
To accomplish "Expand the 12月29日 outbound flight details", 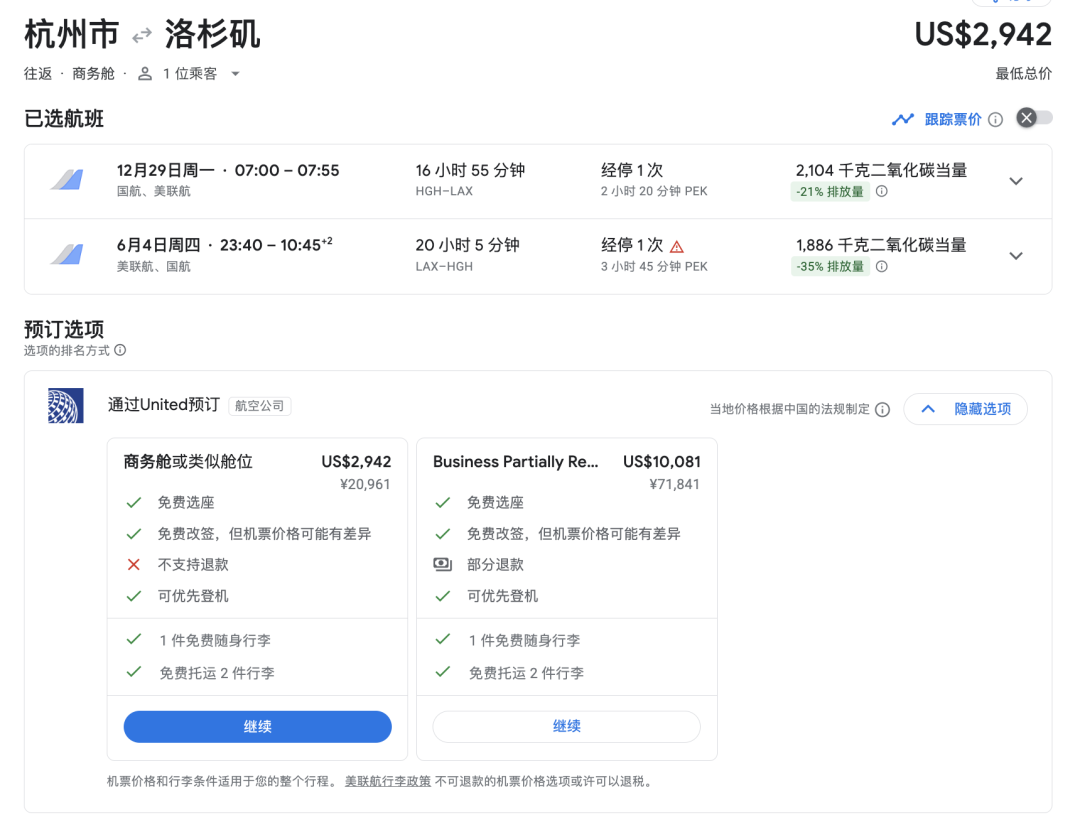I will (x=1016, y=181).
